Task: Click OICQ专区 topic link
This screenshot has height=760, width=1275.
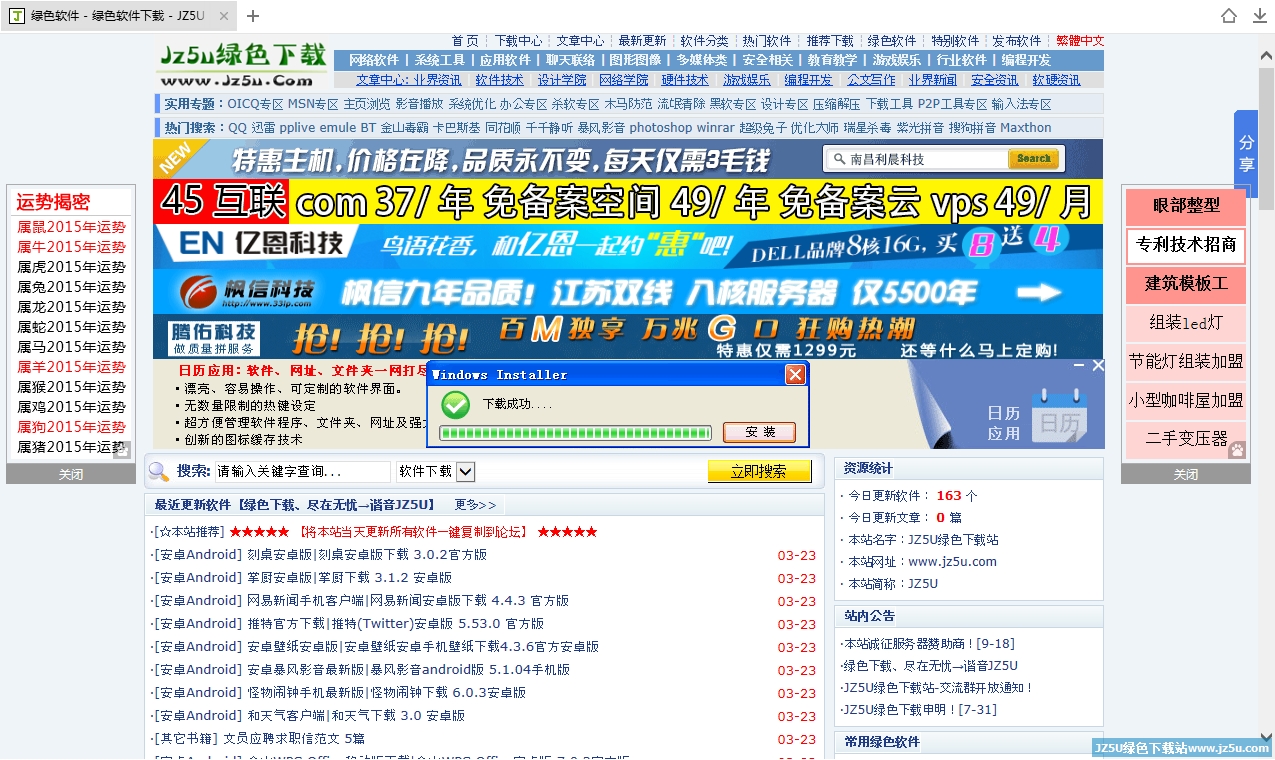Action: pyautogui.click(x=255, y=104)
